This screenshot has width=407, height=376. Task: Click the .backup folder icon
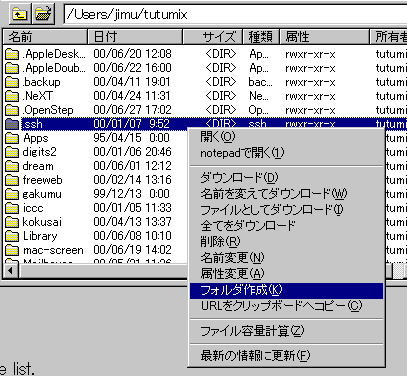12,82
